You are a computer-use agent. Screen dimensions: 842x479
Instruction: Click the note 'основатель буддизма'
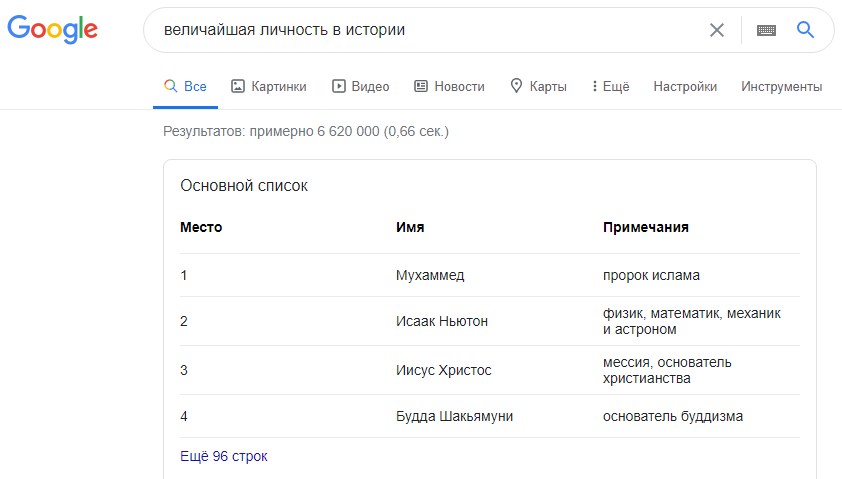pos(672,416)
